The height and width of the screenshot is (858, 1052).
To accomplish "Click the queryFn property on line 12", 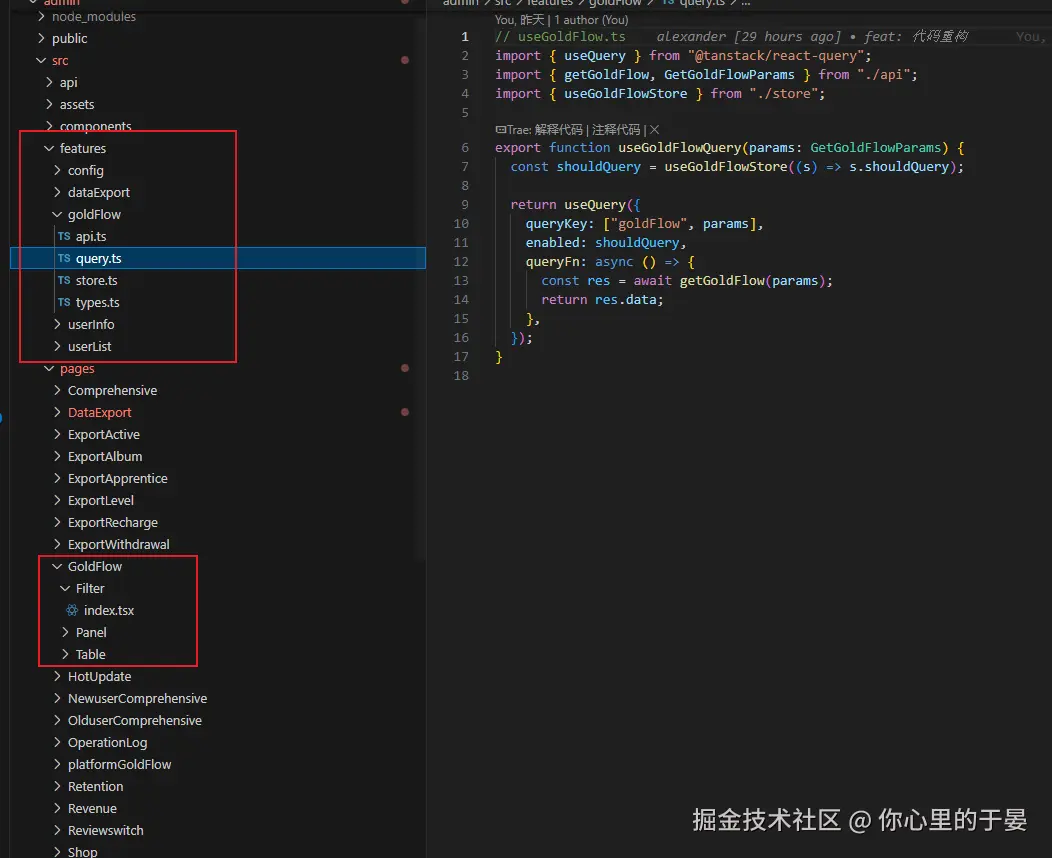I will pyautogui.click(x=552, y=262).
